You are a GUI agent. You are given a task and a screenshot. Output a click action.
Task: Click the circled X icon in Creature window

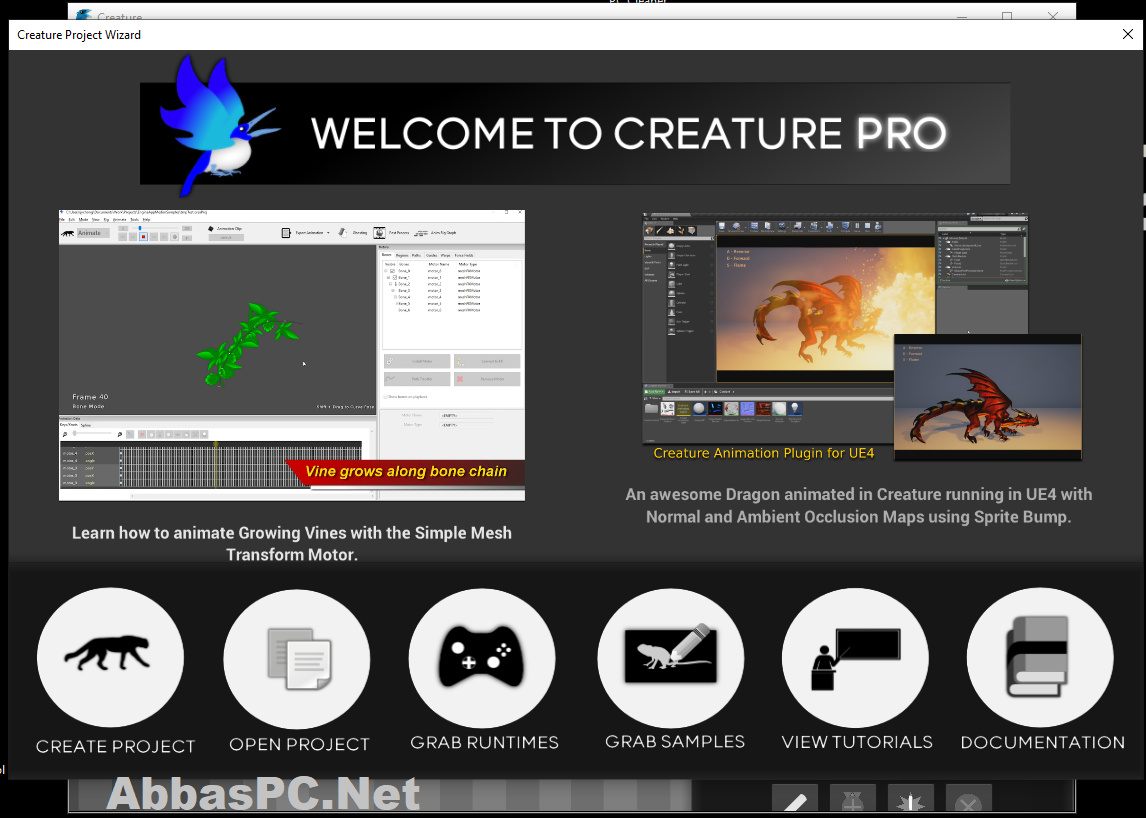[968, 800]
